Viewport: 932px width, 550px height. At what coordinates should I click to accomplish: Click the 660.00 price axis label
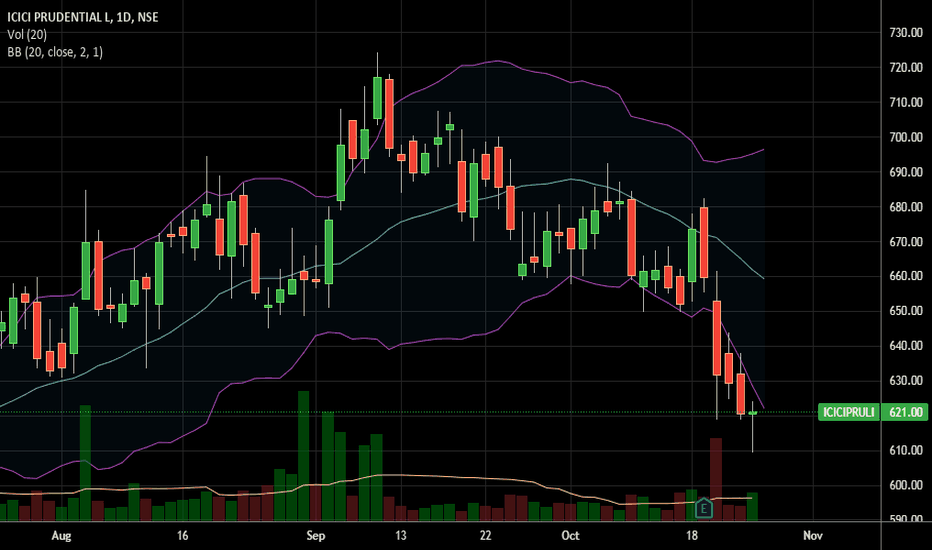click(x=905, y=276)
